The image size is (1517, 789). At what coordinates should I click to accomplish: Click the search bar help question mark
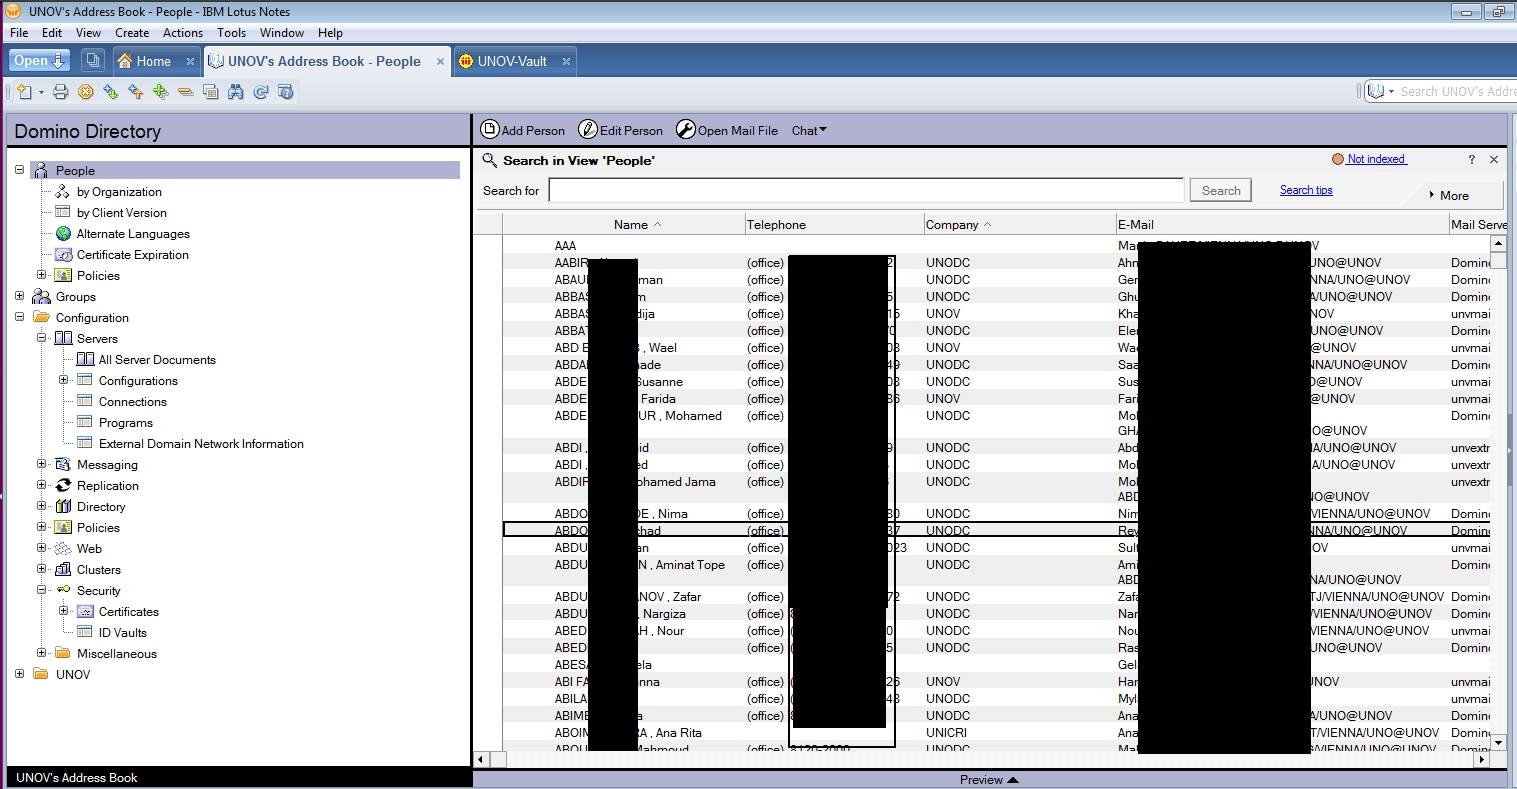pos(1471,159)
